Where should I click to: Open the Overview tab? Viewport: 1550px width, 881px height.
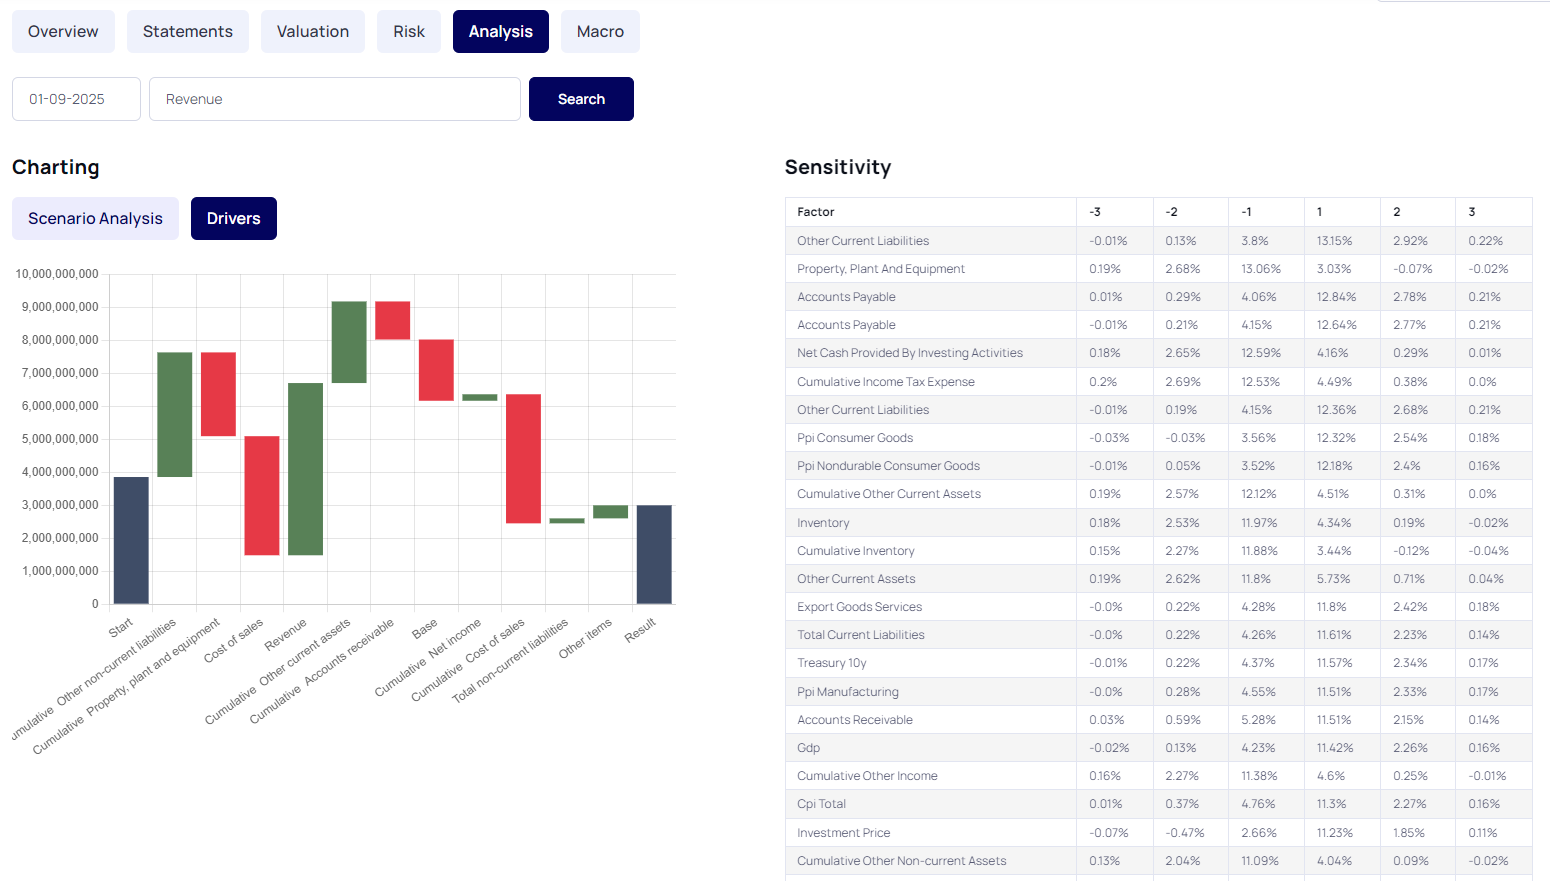point(63,31)
